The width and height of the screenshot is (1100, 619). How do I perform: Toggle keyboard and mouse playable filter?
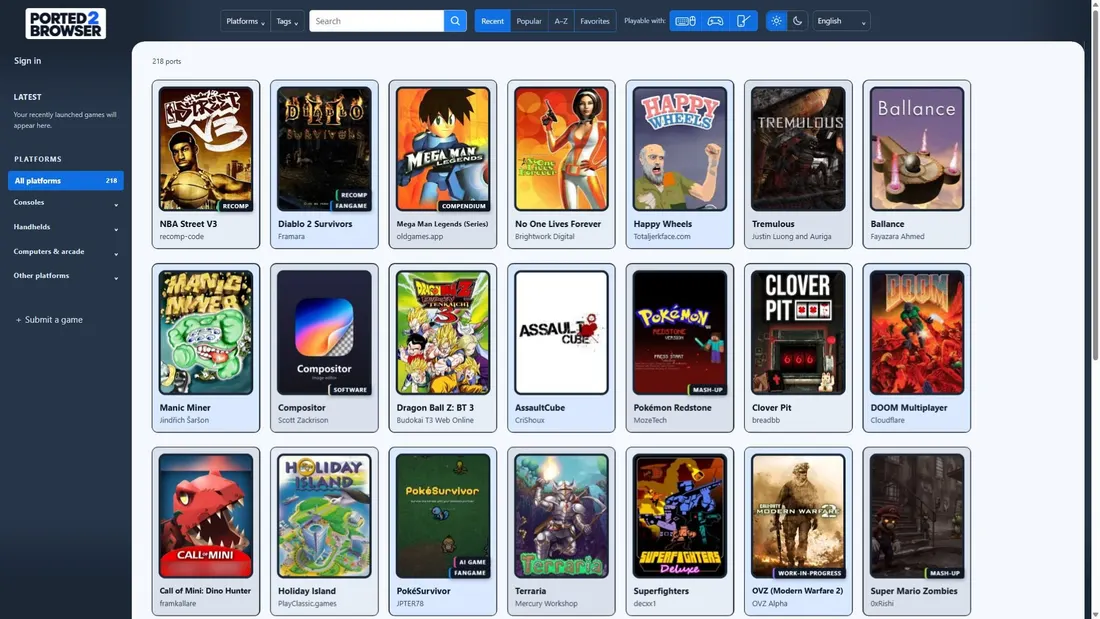685,21
